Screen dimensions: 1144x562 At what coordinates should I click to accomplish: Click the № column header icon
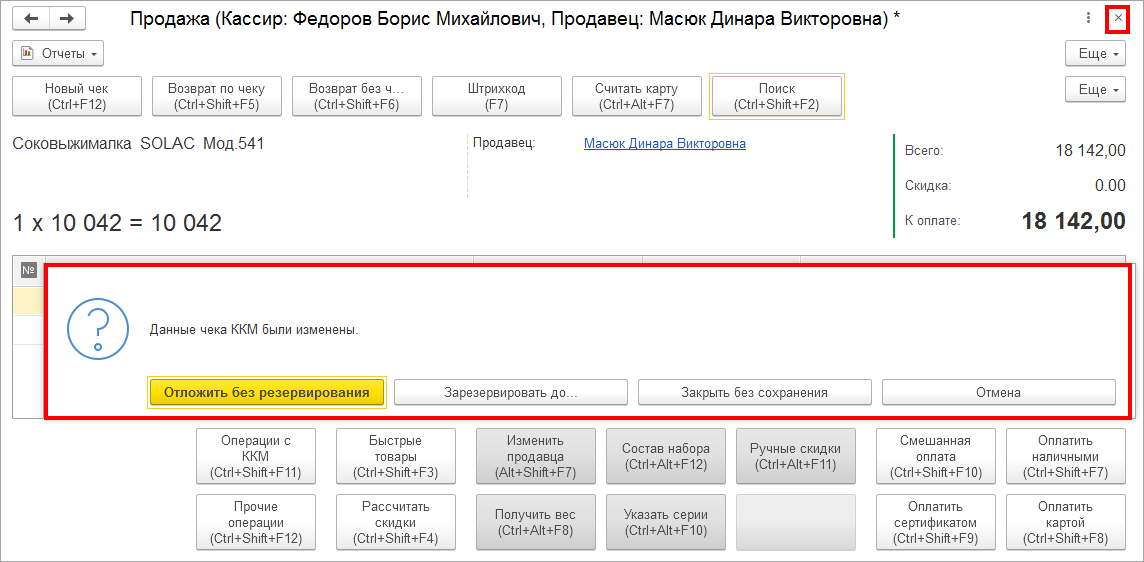[x=29, y=271]
